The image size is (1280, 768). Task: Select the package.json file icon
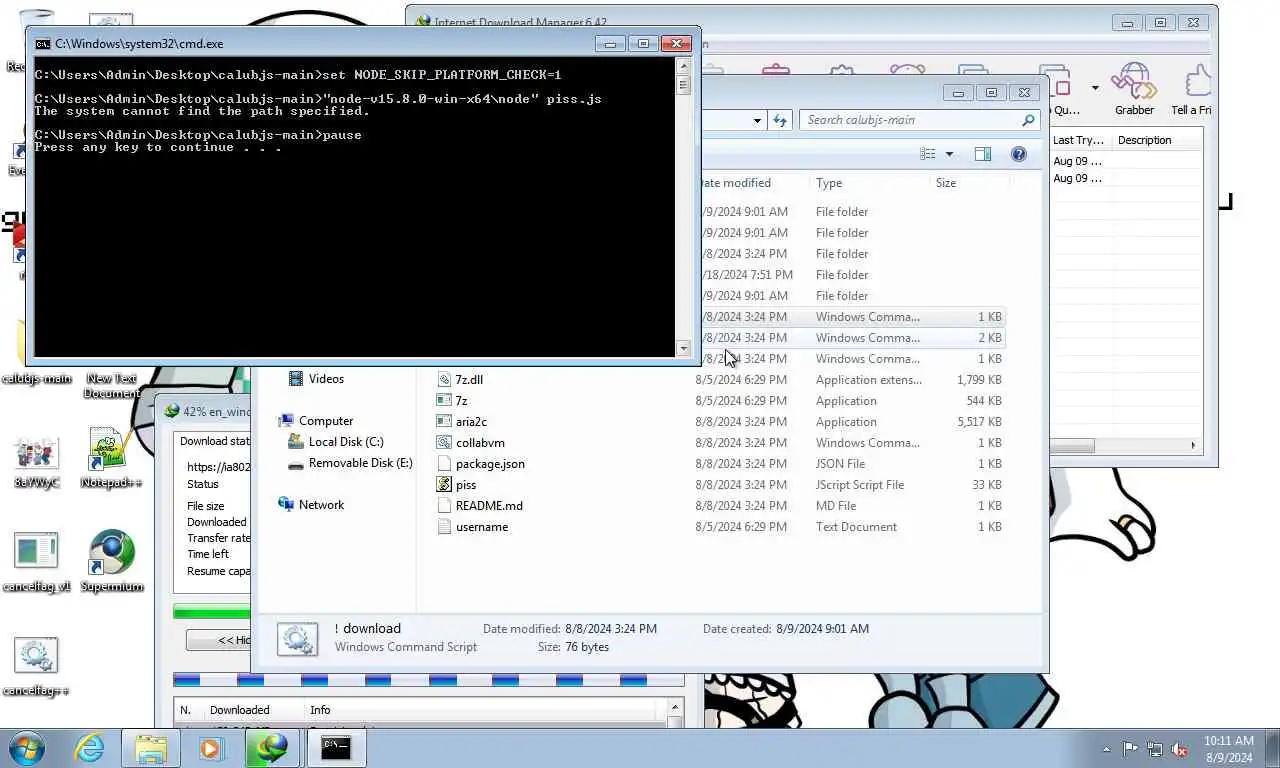(x=445, y=464)
